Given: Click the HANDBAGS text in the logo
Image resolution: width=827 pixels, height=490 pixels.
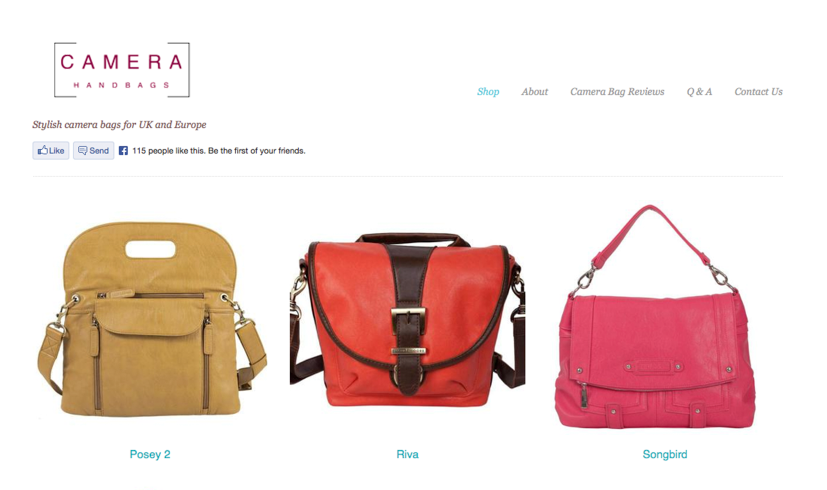Looking at the screenshot, I should (x=121, y=85).
